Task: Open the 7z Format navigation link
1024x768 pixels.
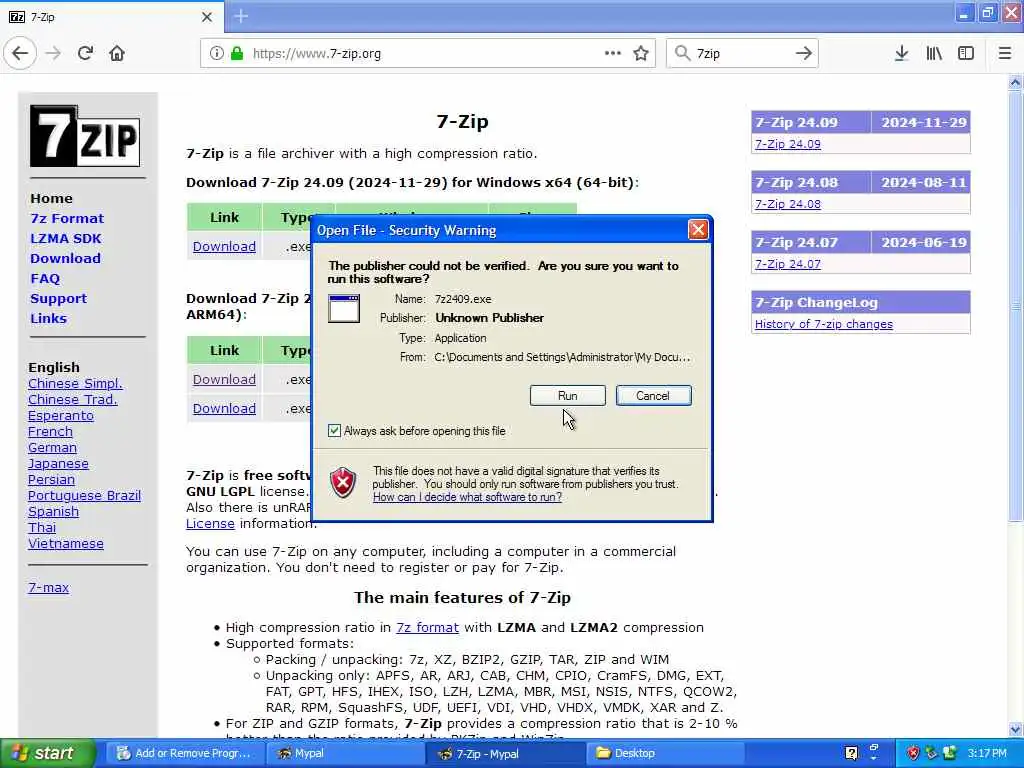Action: [67, 219]
